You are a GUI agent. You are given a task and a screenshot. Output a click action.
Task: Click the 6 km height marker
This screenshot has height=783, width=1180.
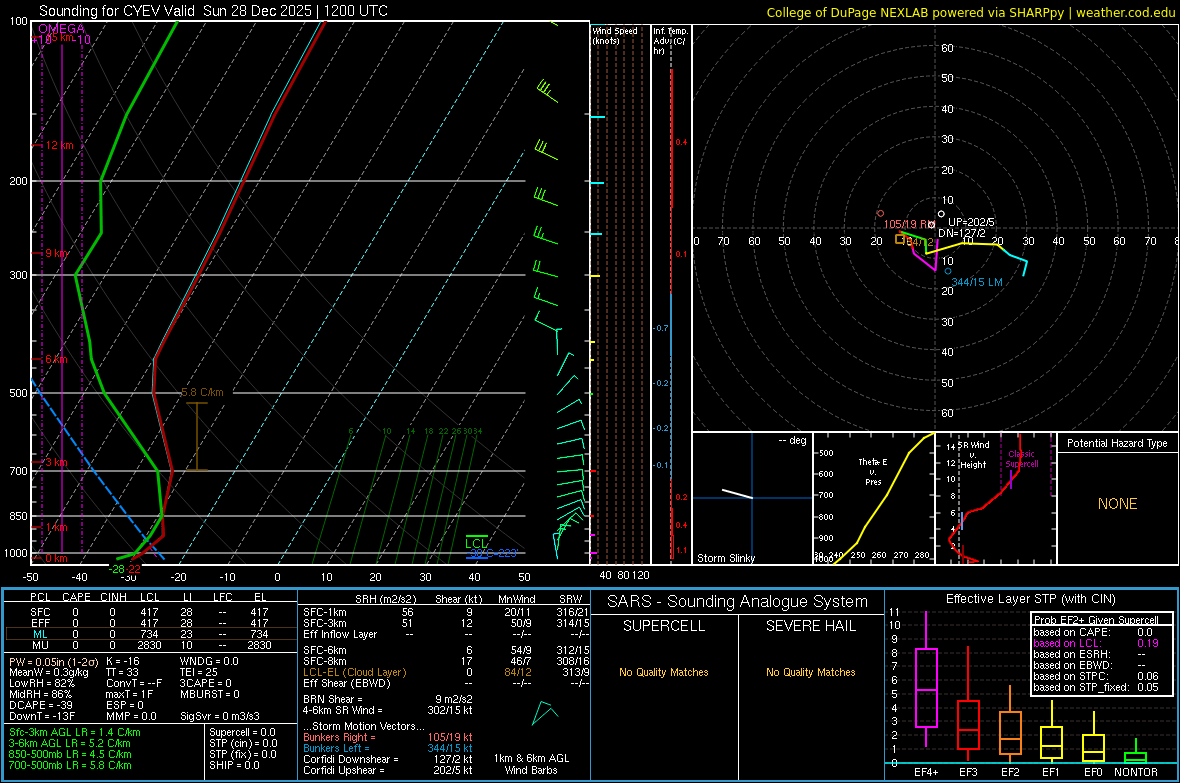[56, 359]
